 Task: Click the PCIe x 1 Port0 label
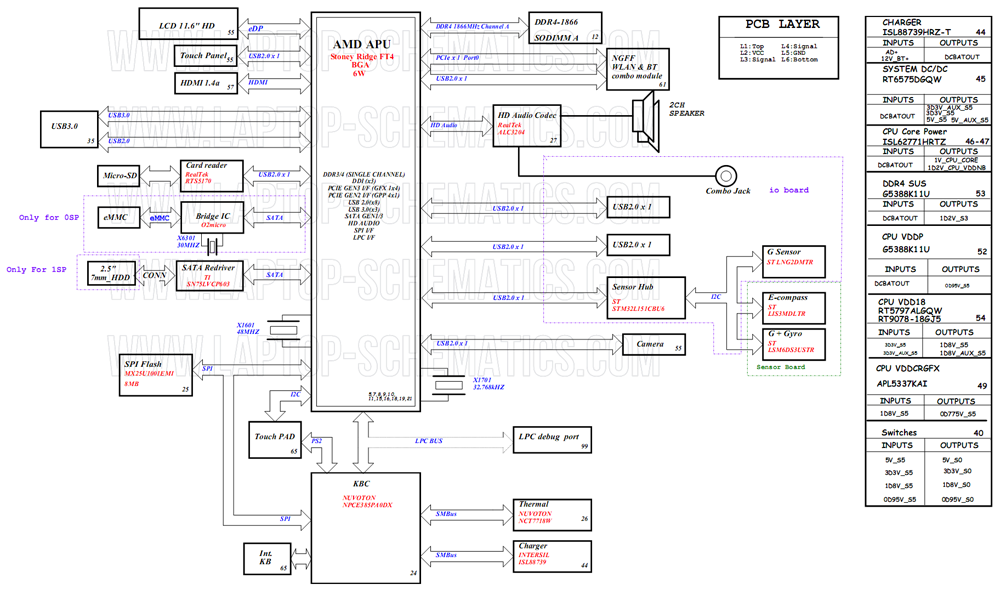click(x=457, y=58)
